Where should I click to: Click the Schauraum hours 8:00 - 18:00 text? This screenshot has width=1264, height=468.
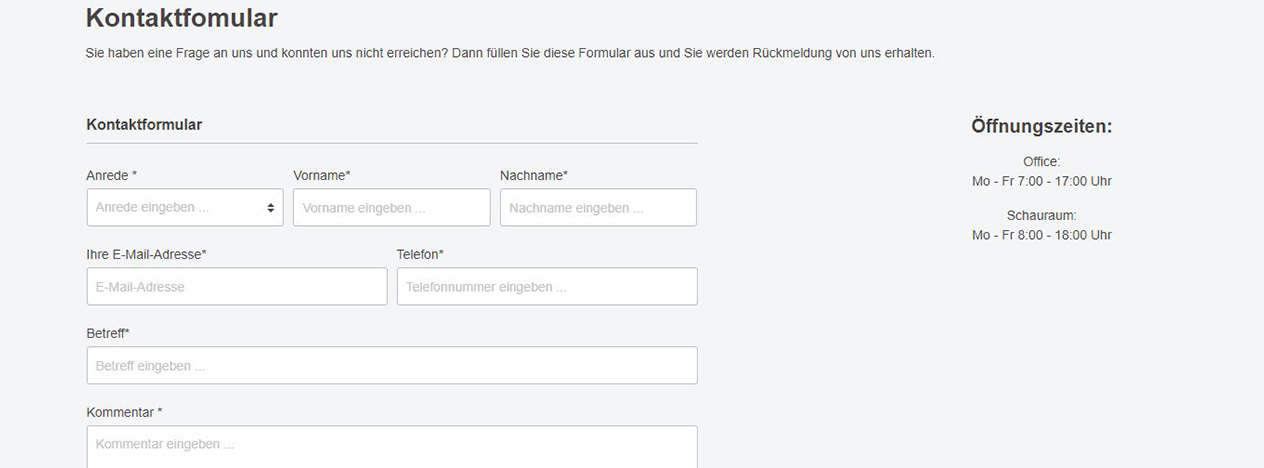point(1041,235)
